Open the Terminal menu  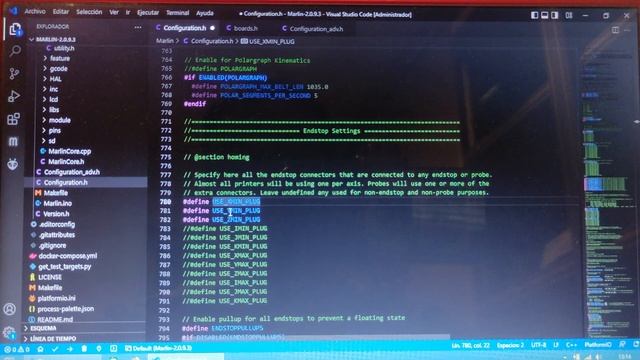(x=178, y=13)
